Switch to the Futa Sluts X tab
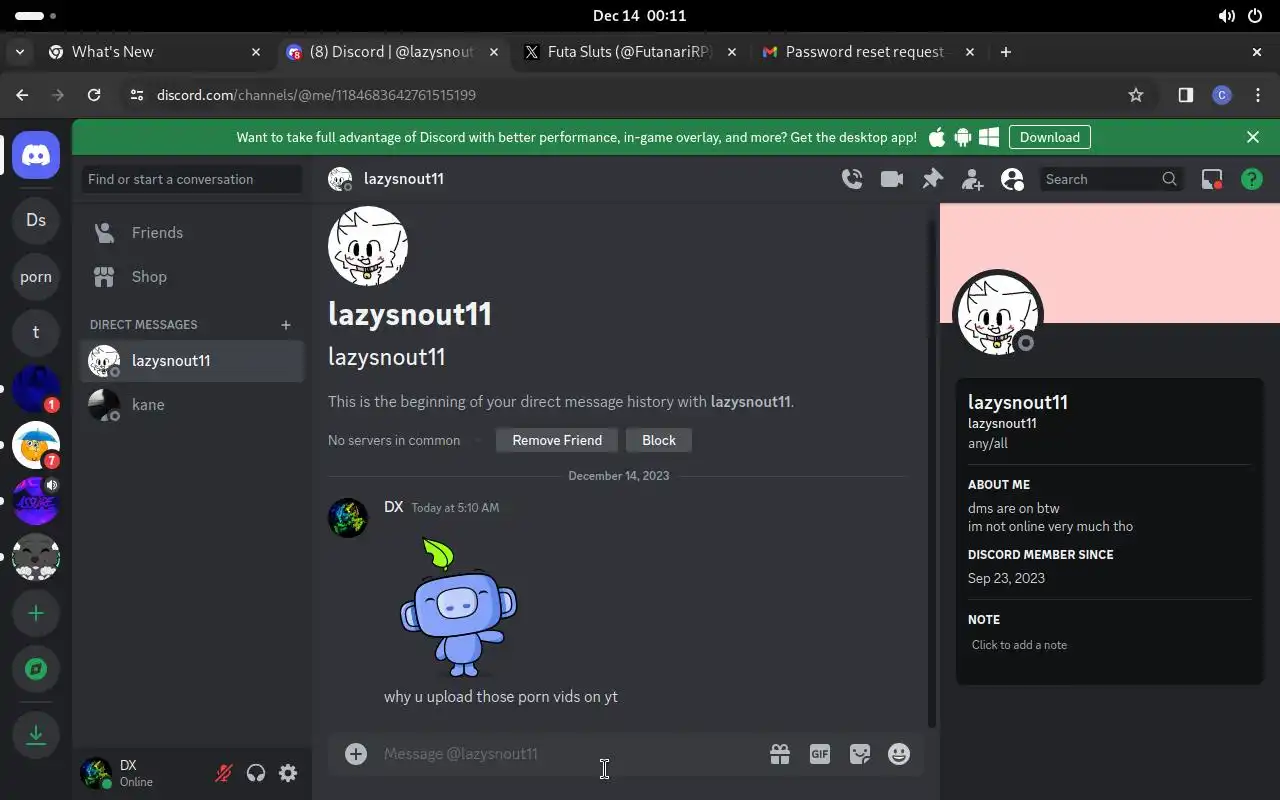The width and height of the screenshot is (1280, 800). [x=632, y=52]
